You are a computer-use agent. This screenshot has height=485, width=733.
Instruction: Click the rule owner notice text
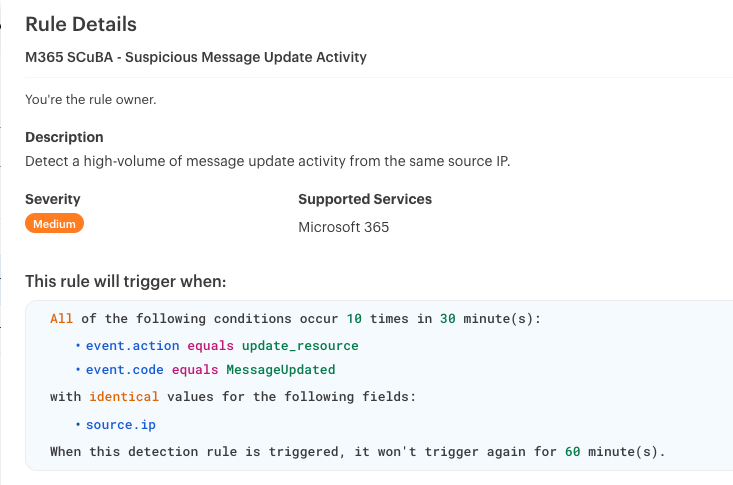tap(91, 99)
